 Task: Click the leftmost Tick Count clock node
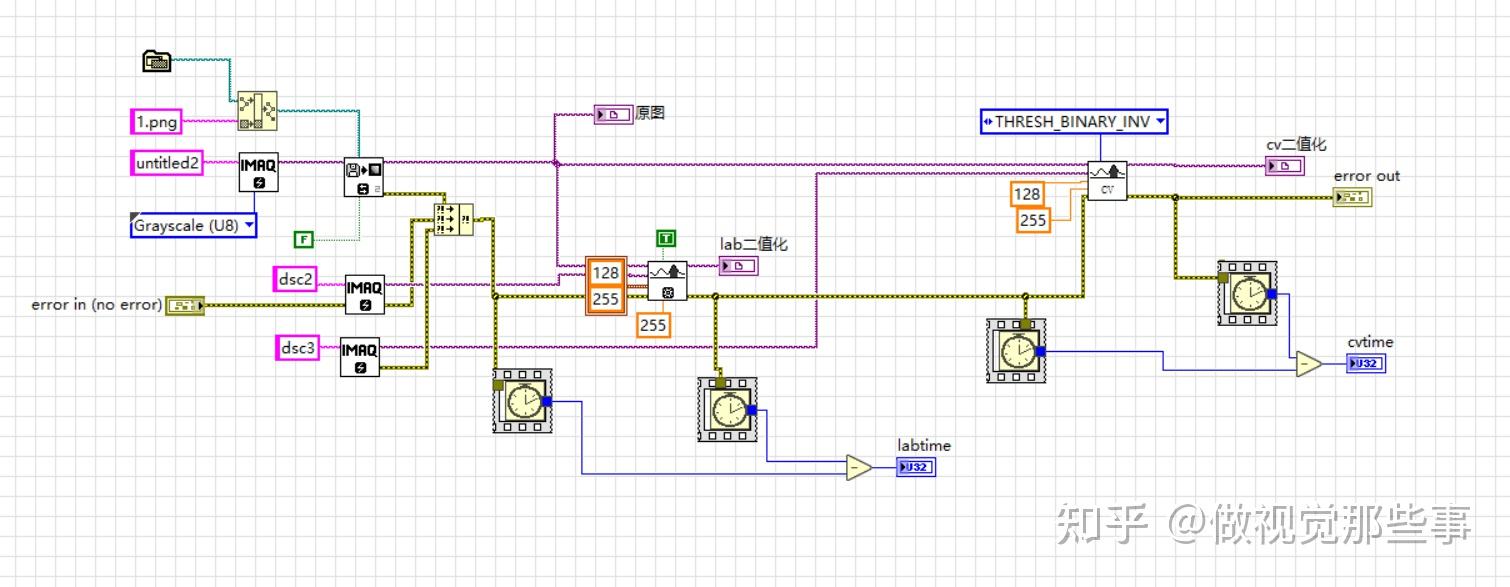(521, 404)
